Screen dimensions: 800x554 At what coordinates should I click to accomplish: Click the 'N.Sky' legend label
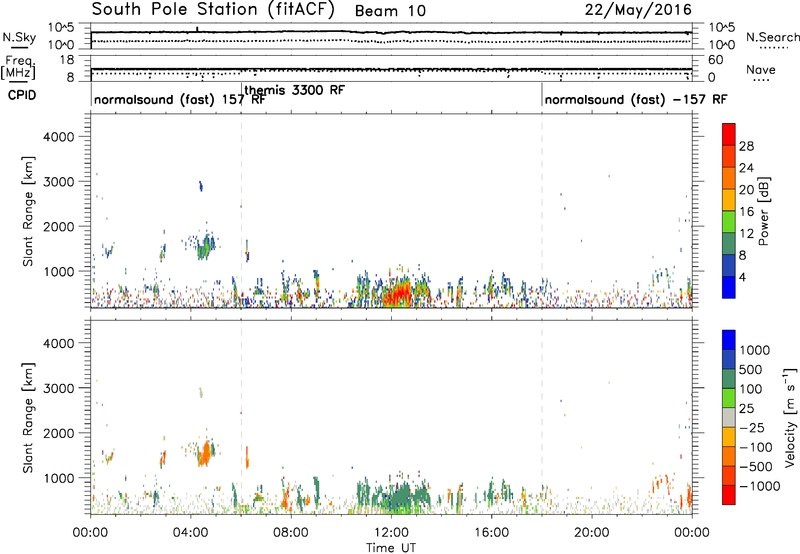pos(19,37)
